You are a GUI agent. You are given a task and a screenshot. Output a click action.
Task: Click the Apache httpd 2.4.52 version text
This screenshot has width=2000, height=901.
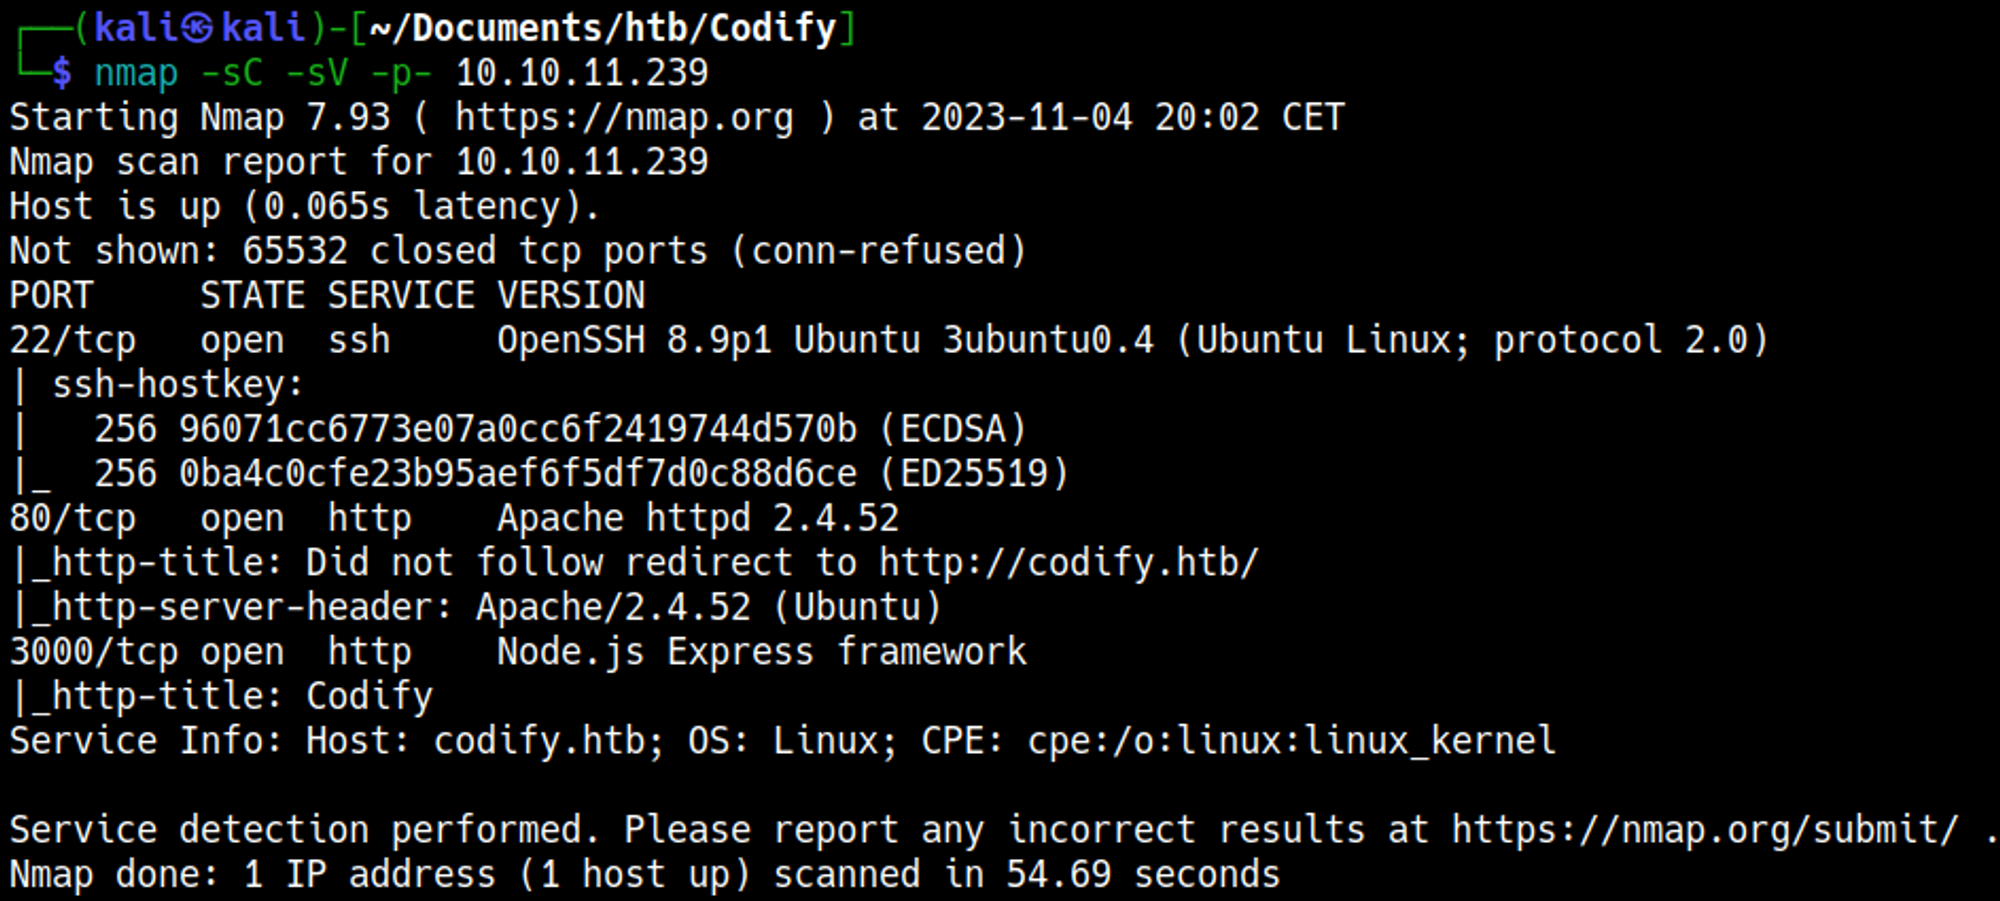698,519
